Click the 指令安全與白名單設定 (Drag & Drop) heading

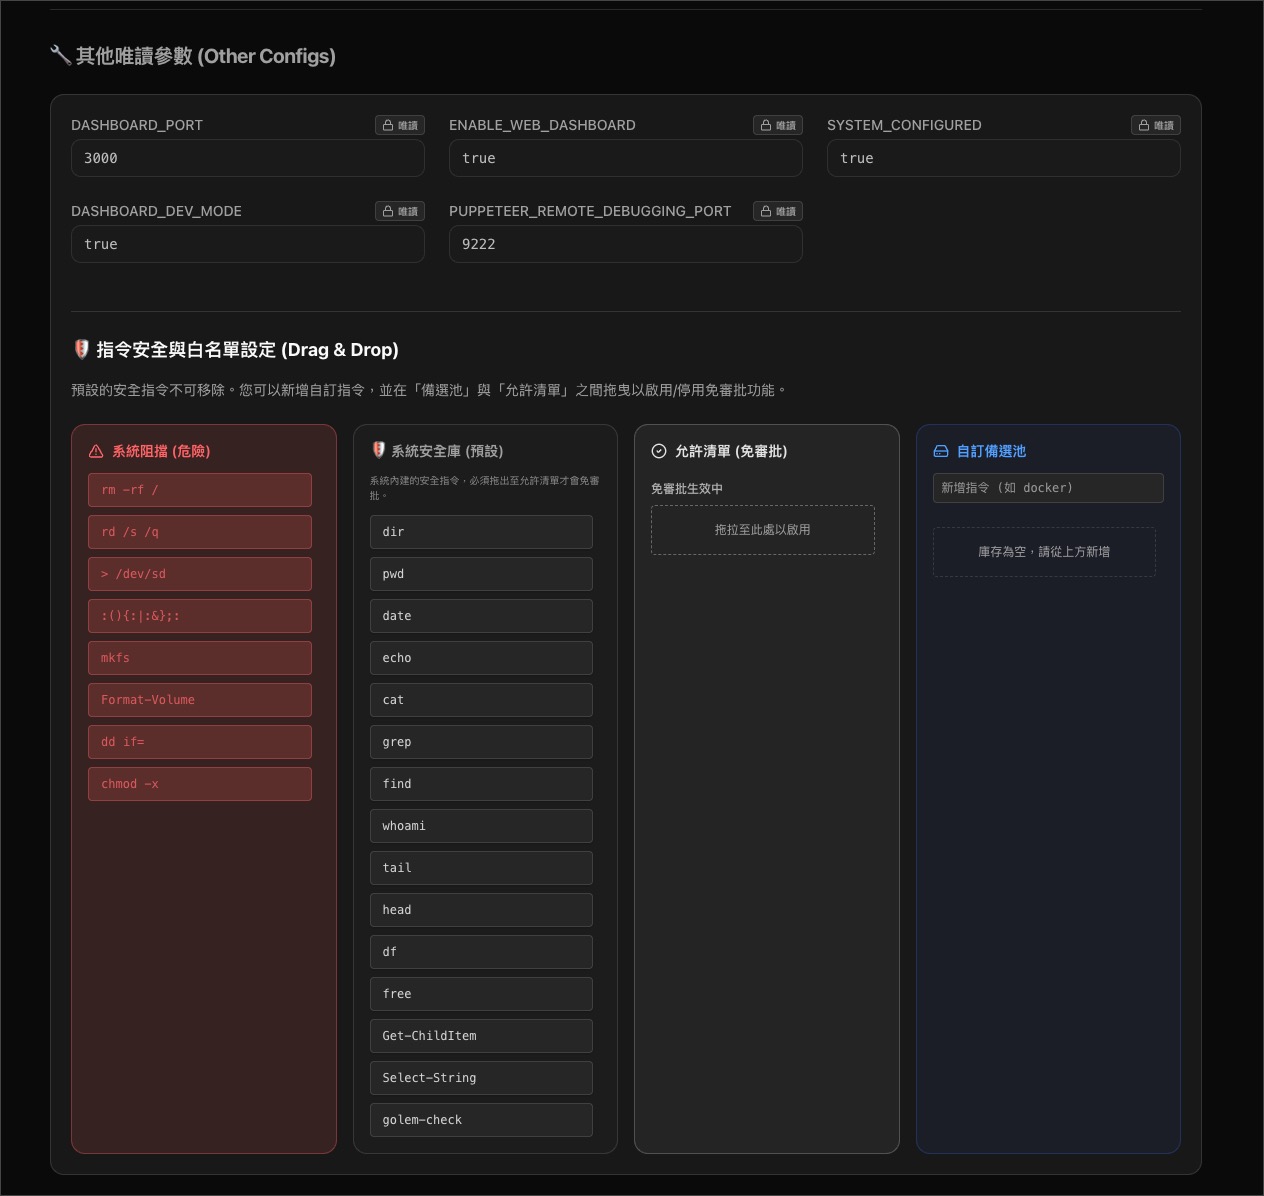(x=247, y=349)
